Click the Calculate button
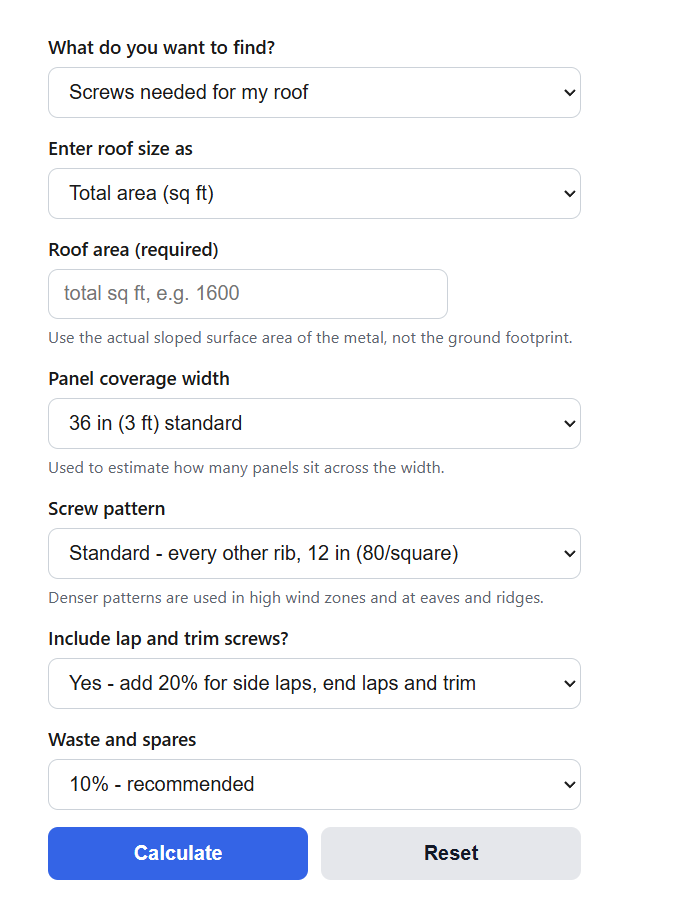Screen dimensions: 696x902 [178, 853]
